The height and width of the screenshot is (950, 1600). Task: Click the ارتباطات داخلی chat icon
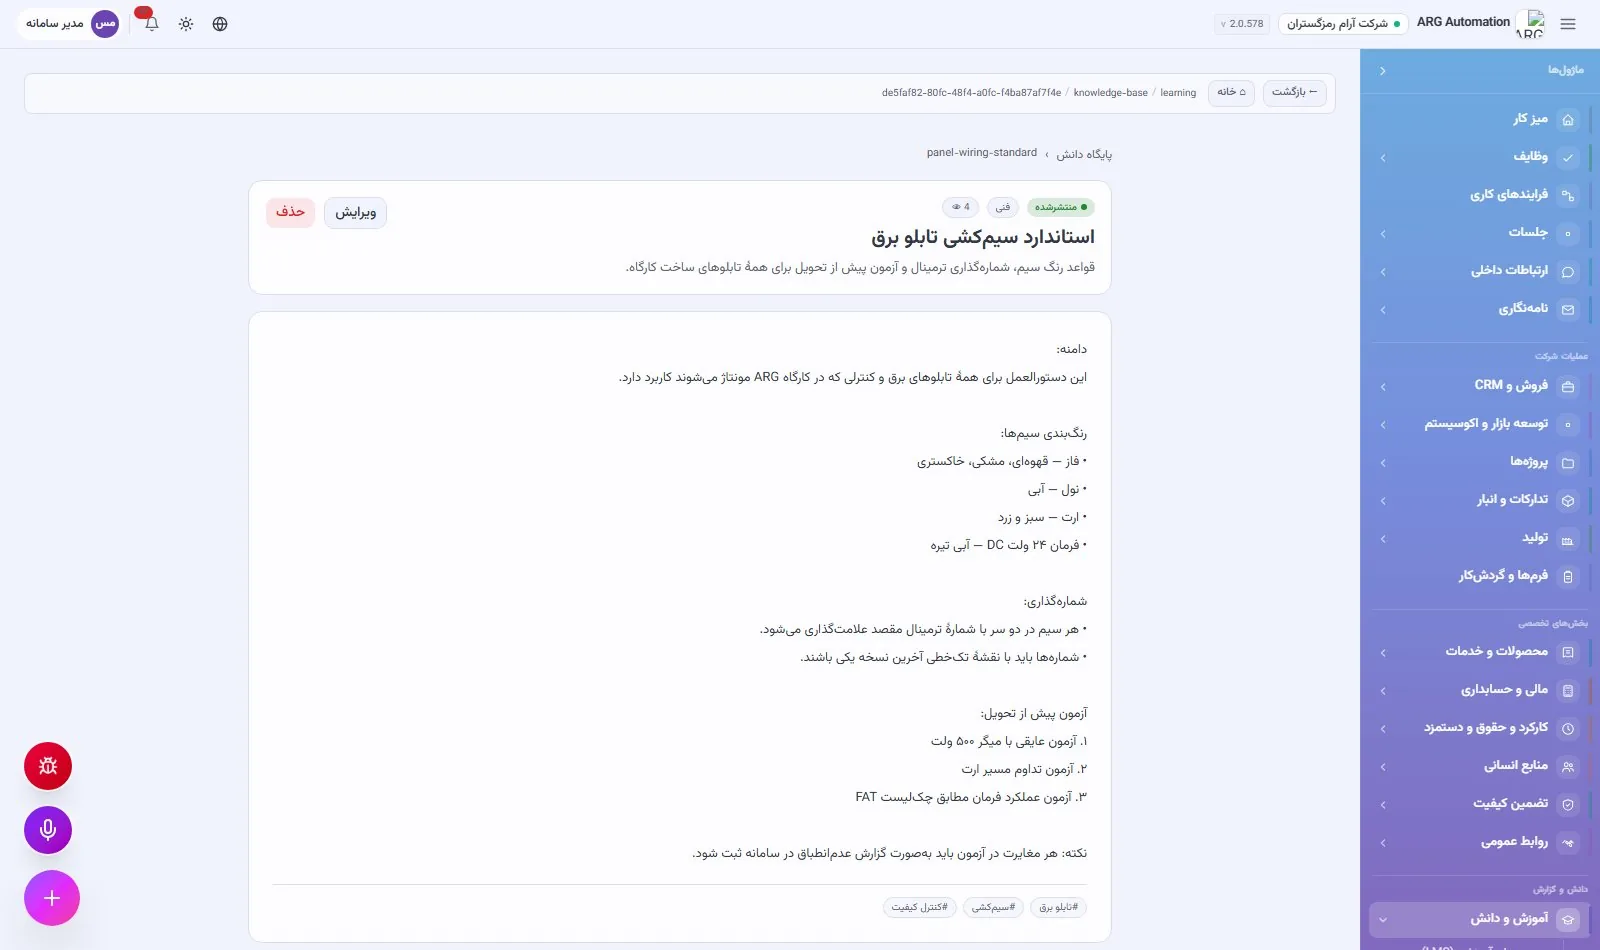tap(1568, 271)
